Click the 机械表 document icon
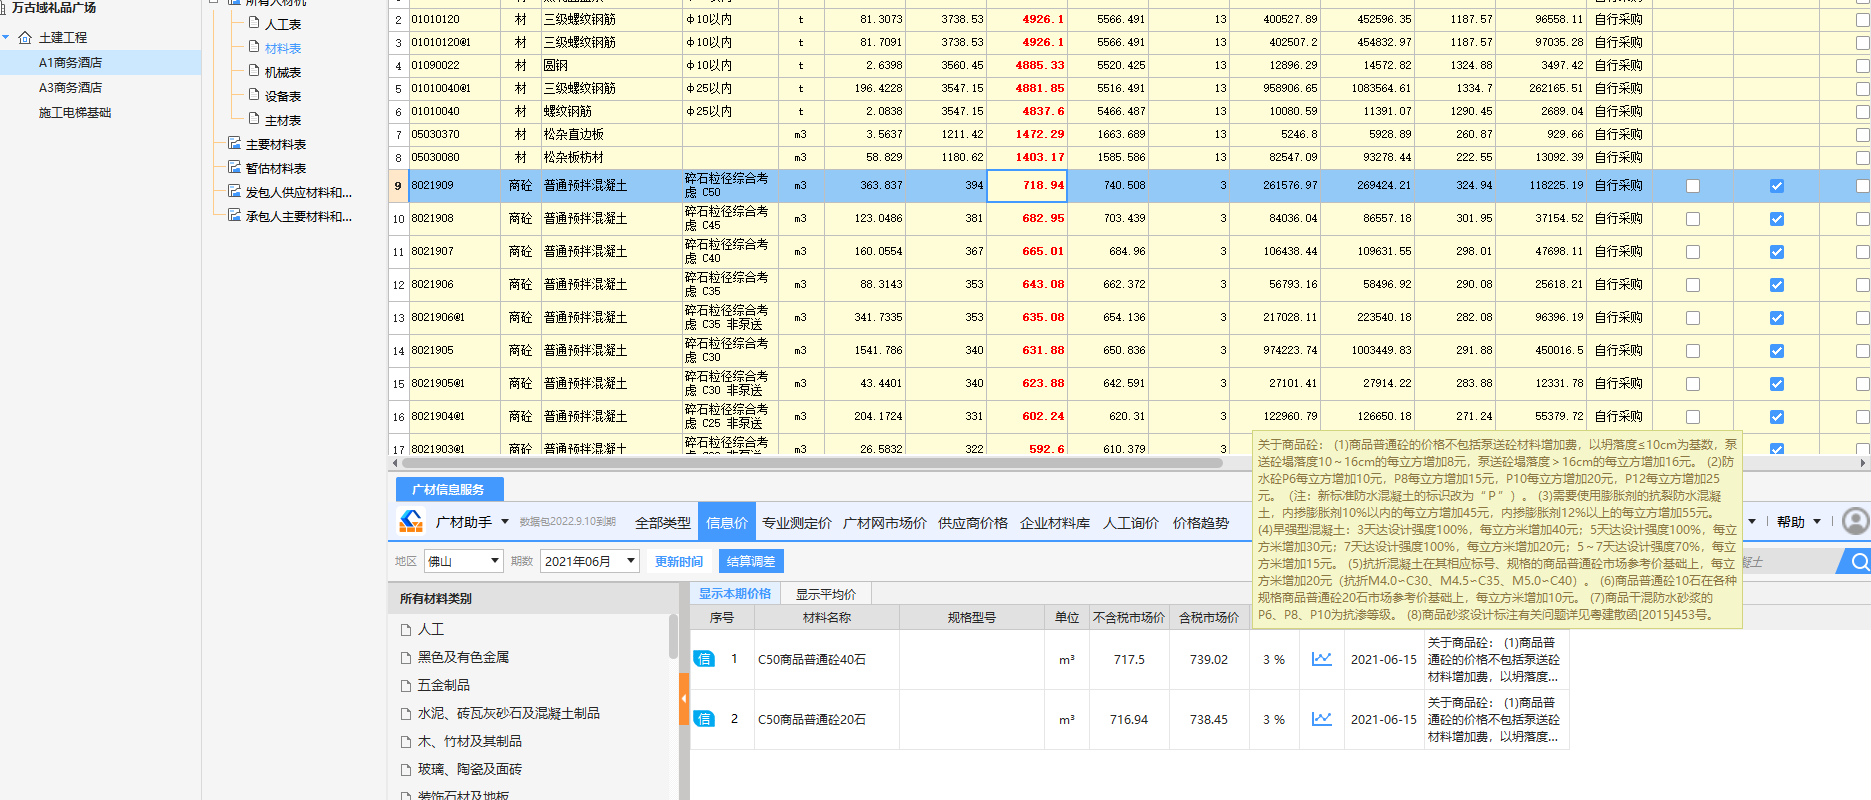Screen dimensions: 1871x800 click(254, 70)
